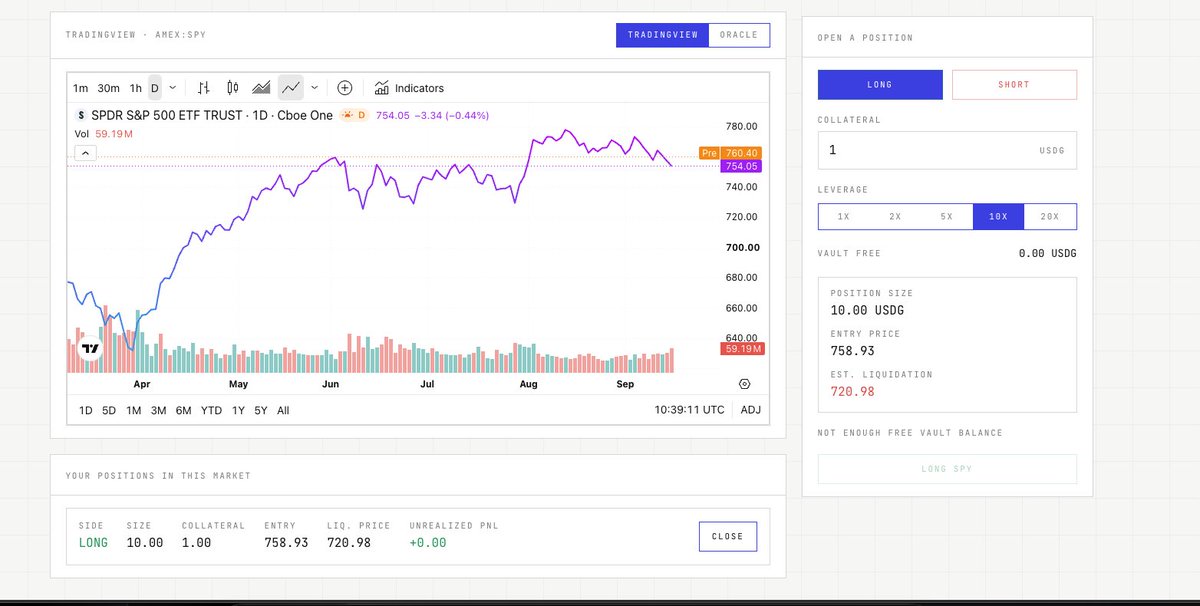Set chart range to YTD

(211, 410)
